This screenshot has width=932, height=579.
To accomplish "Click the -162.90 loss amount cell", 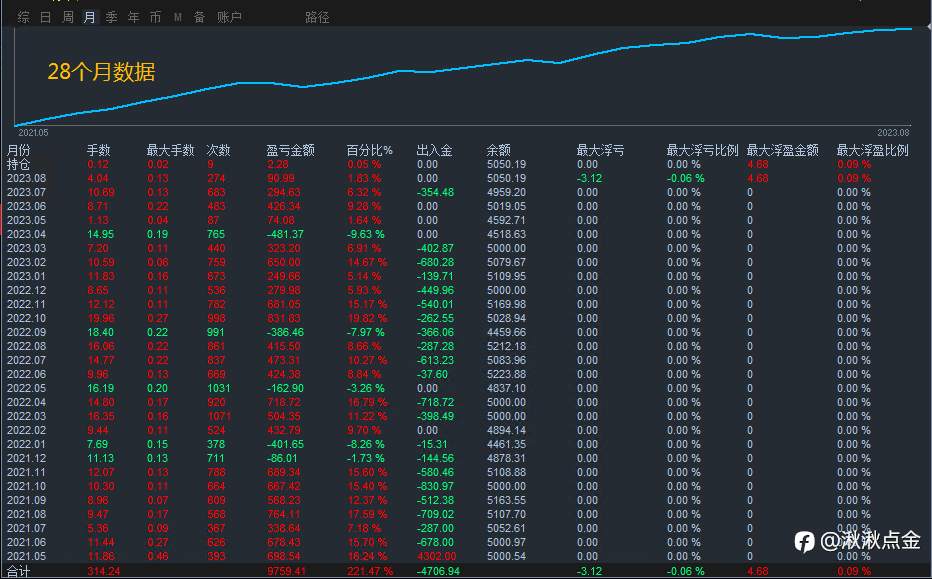I will click(x=285, y=388).
